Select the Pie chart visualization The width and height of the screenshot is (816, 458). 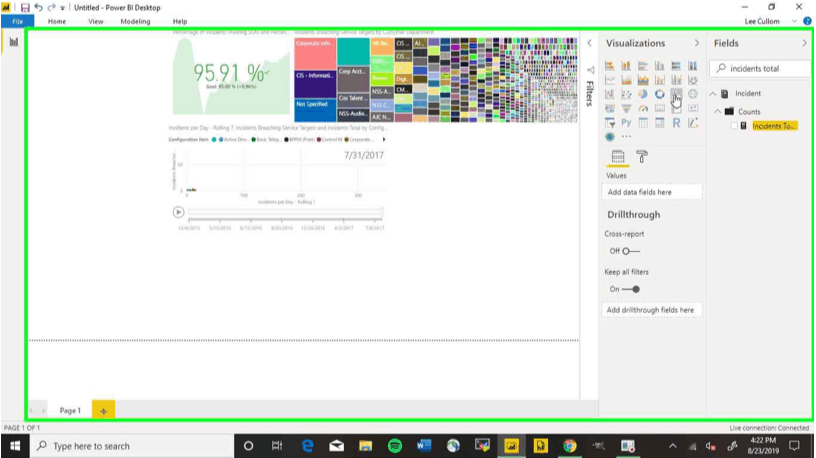(x=643, y=94)
